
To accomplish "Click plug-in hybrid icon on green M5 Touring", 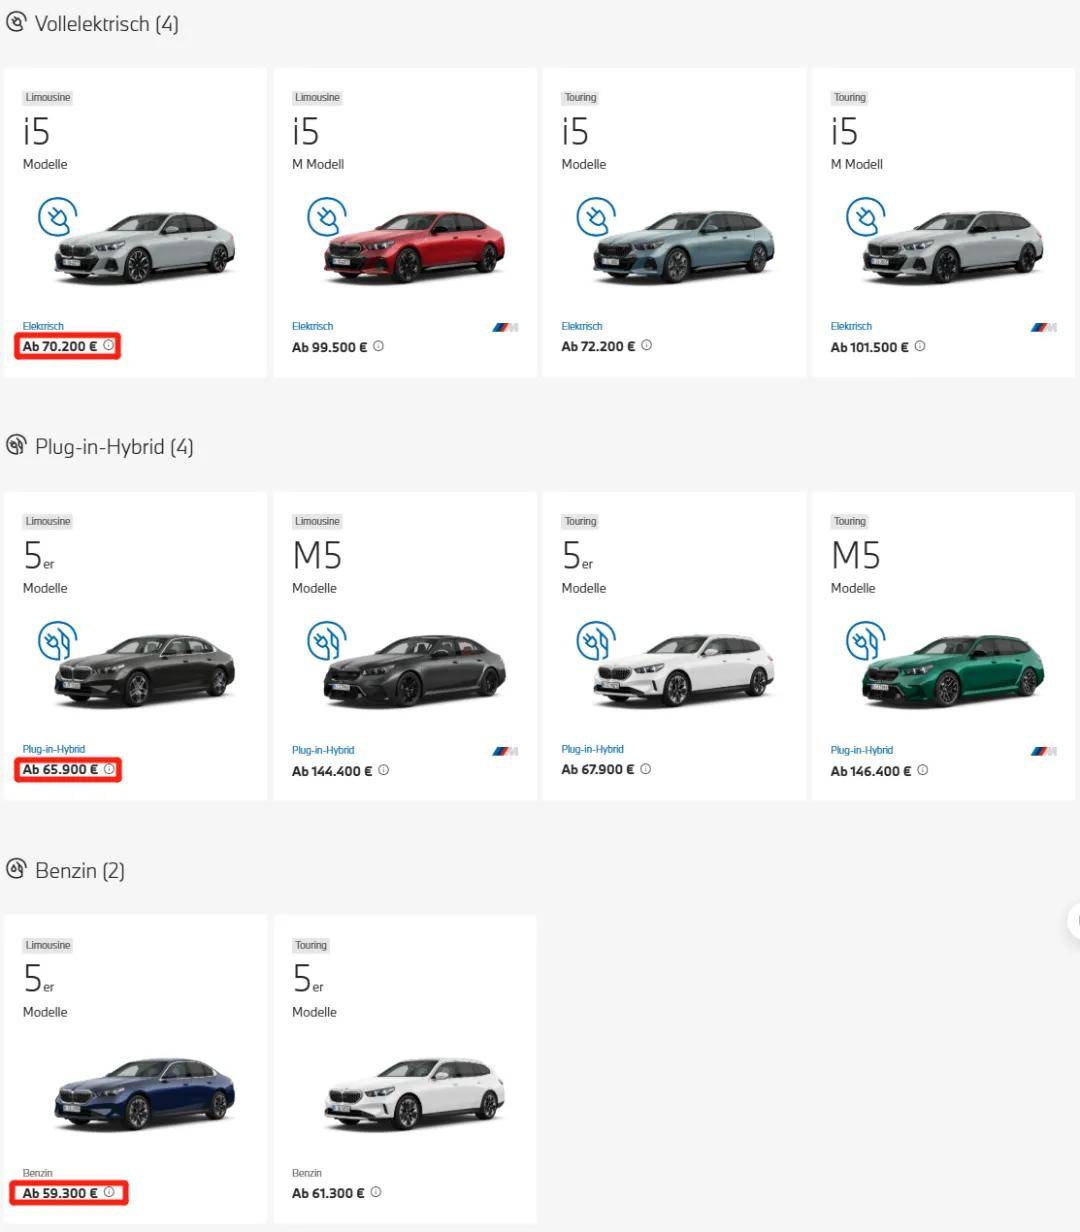I will (x=865, y=641).
